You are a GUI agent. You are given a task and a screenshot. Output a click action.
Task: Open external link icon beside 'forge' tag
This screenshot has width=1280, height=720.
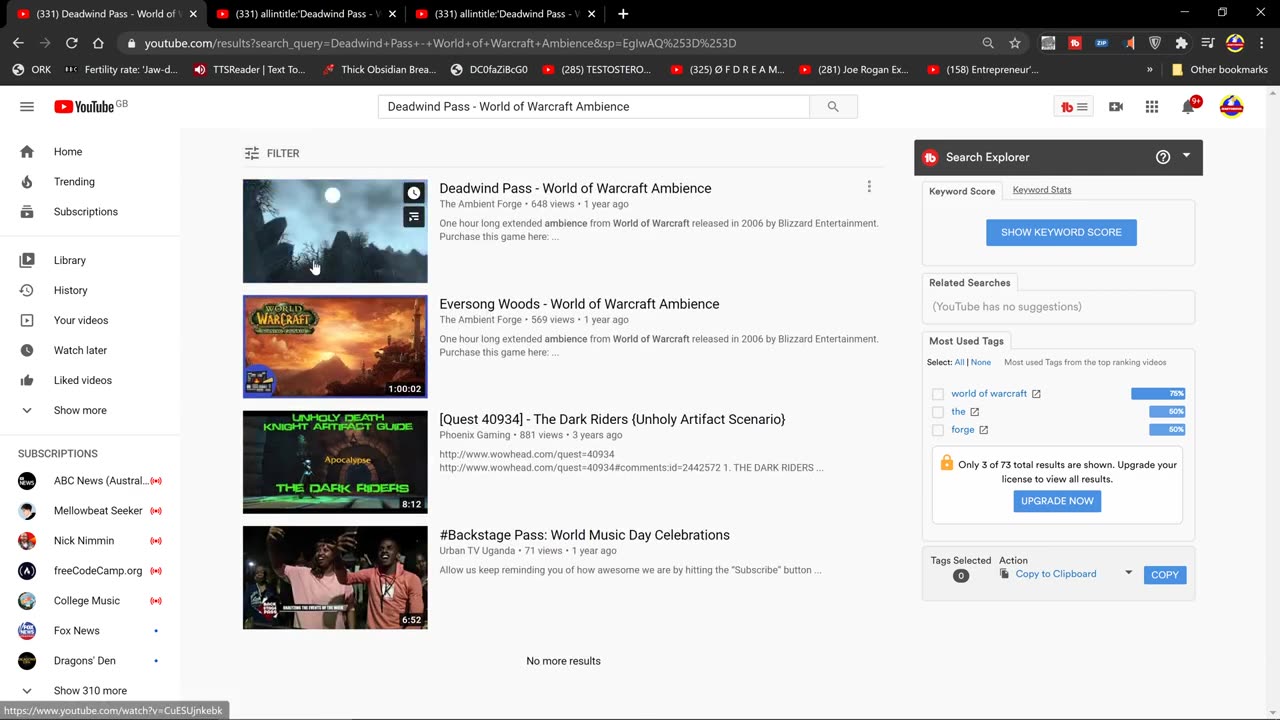[x=983, y=430]
